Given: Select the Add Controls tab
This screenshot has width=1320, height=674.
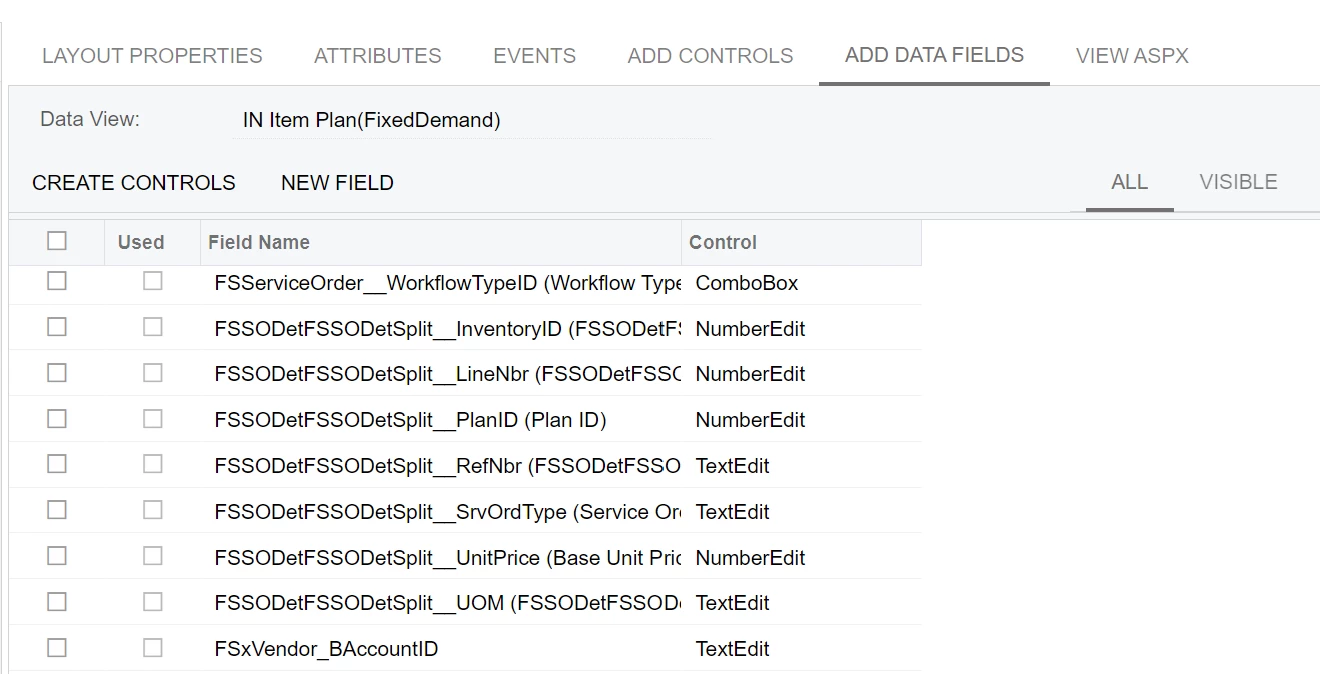Looking at the screenshot, I should [710, 56].
